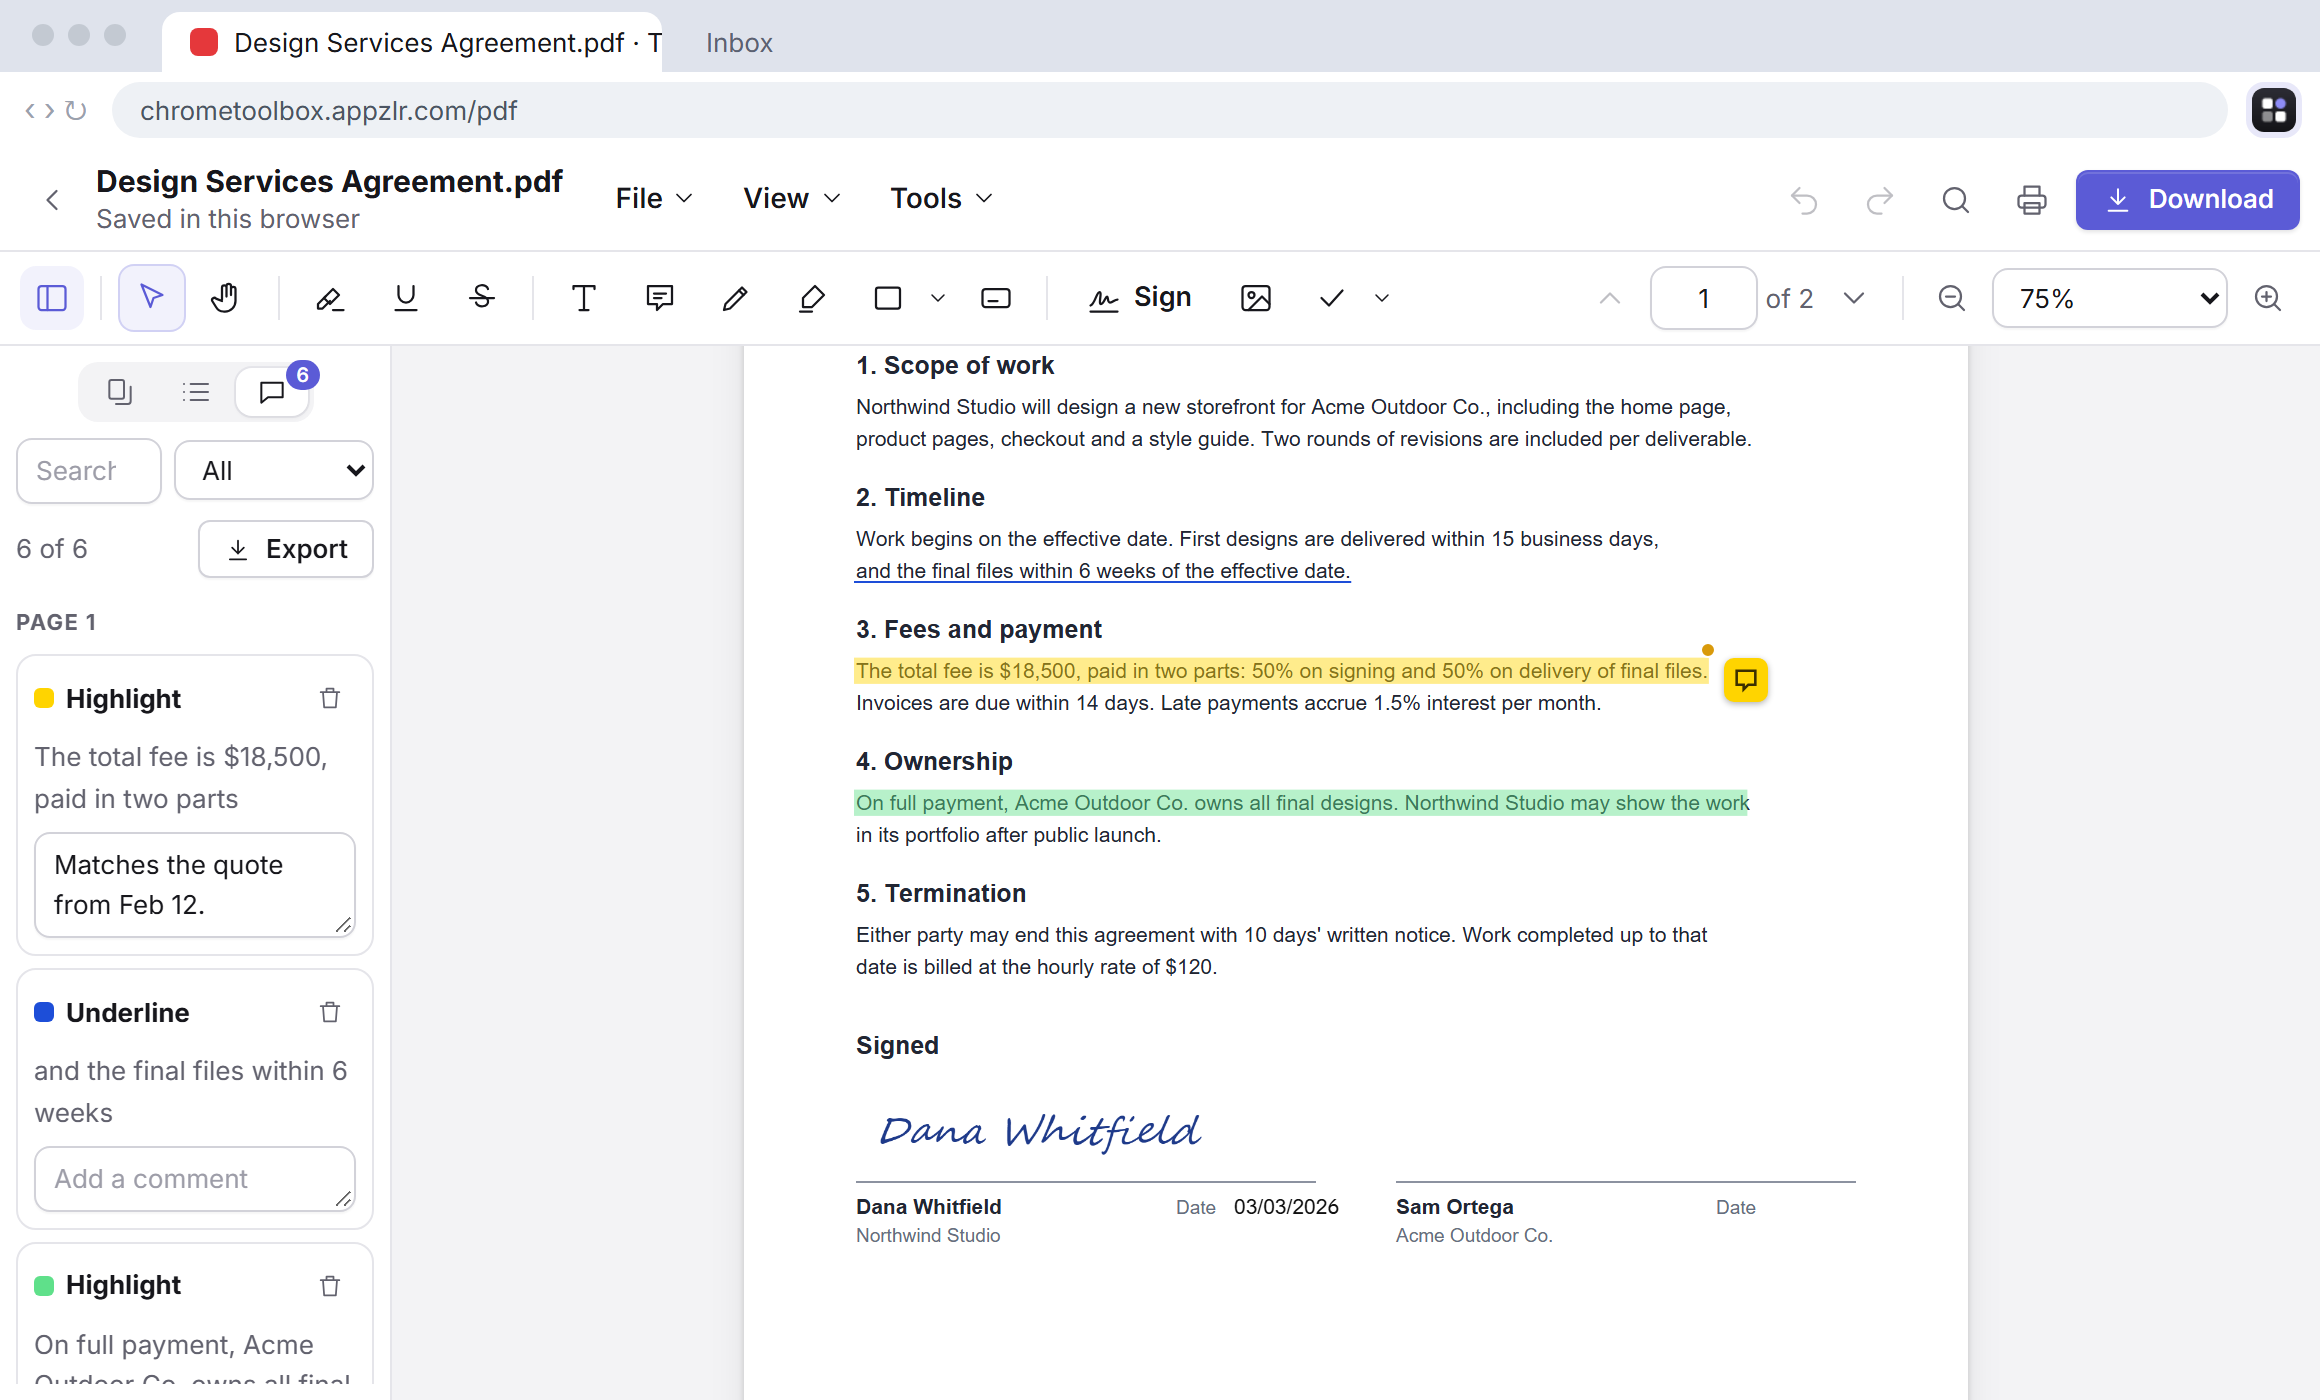Select the Highlighter tool
2320x1400 pixels.
[330, 298]
